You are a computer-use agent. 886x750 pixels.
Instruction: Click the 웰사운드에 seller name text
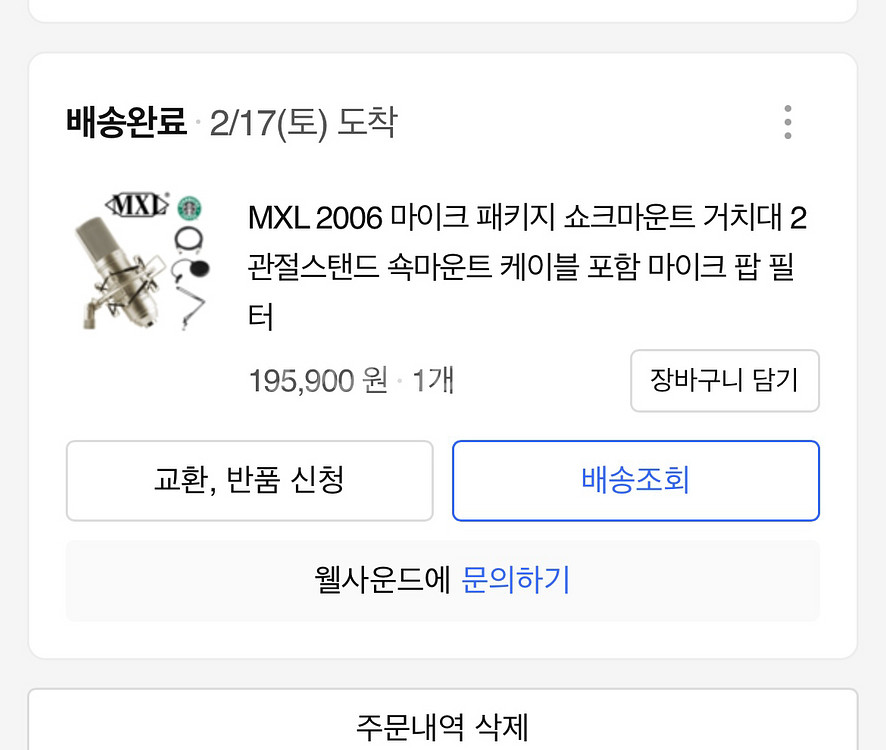click(x=383, y=580)
